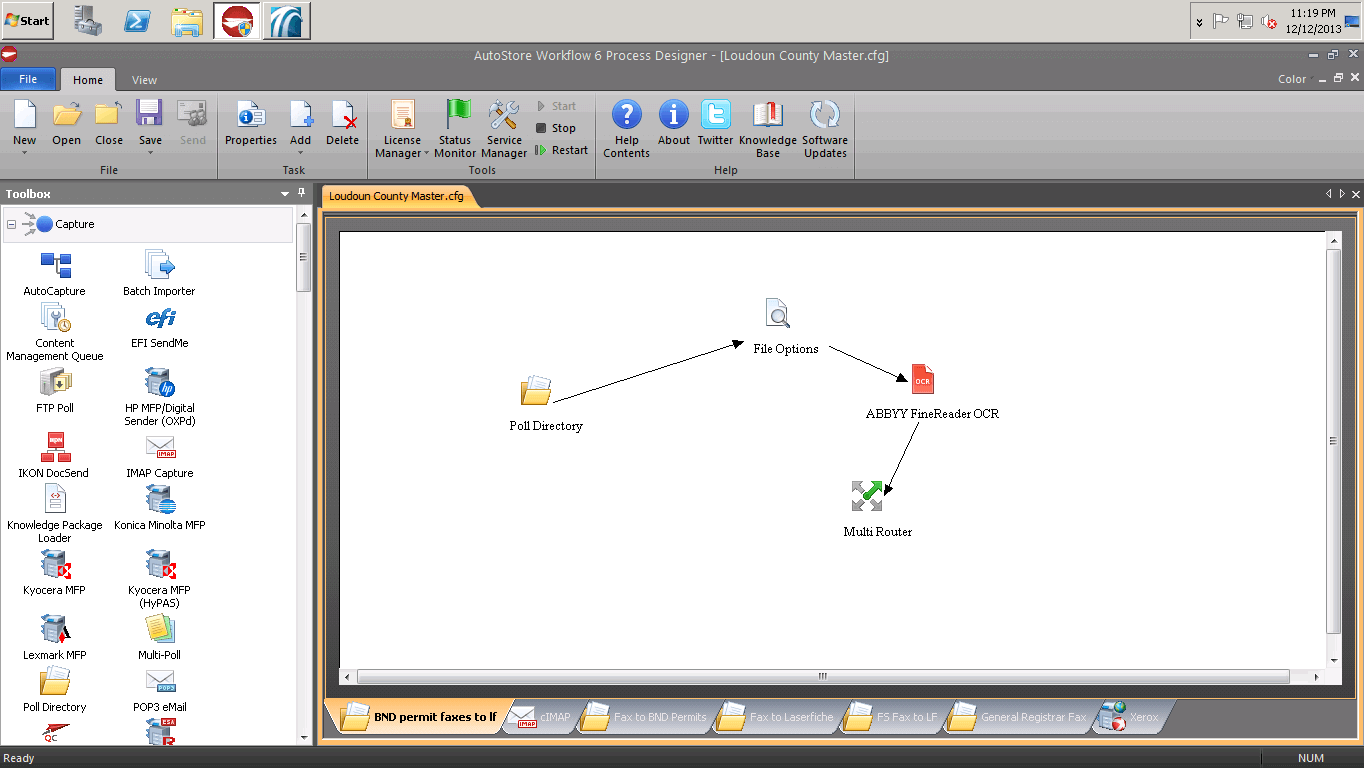
Task: Select the Loudoun County Master.cfg document tab
Action: [397, 196]
